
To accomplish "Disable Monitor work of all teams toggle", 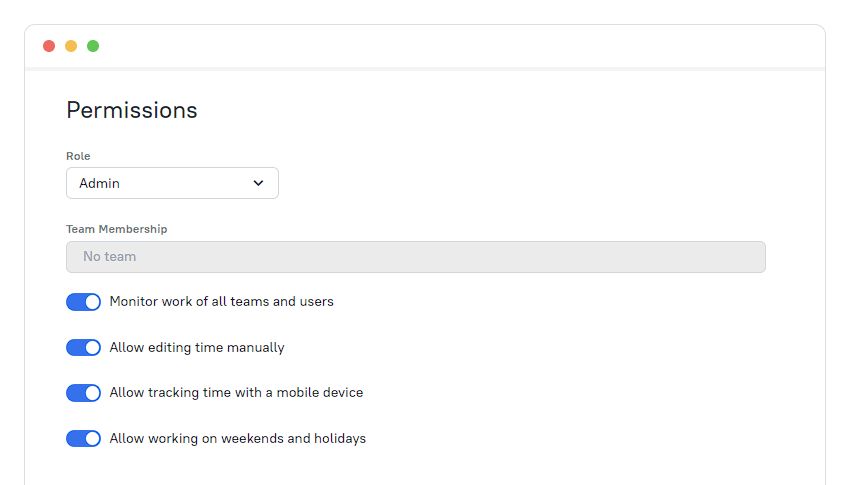I will [83, 302].
